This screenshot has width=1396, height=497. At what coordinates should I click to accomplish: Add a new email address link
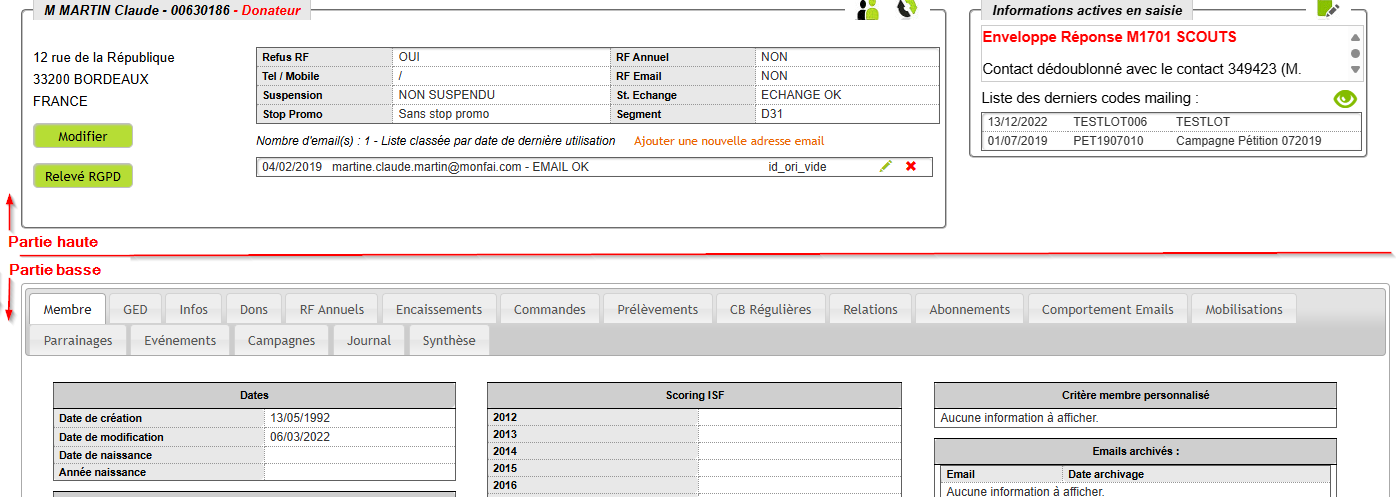(x=729, y=142)
